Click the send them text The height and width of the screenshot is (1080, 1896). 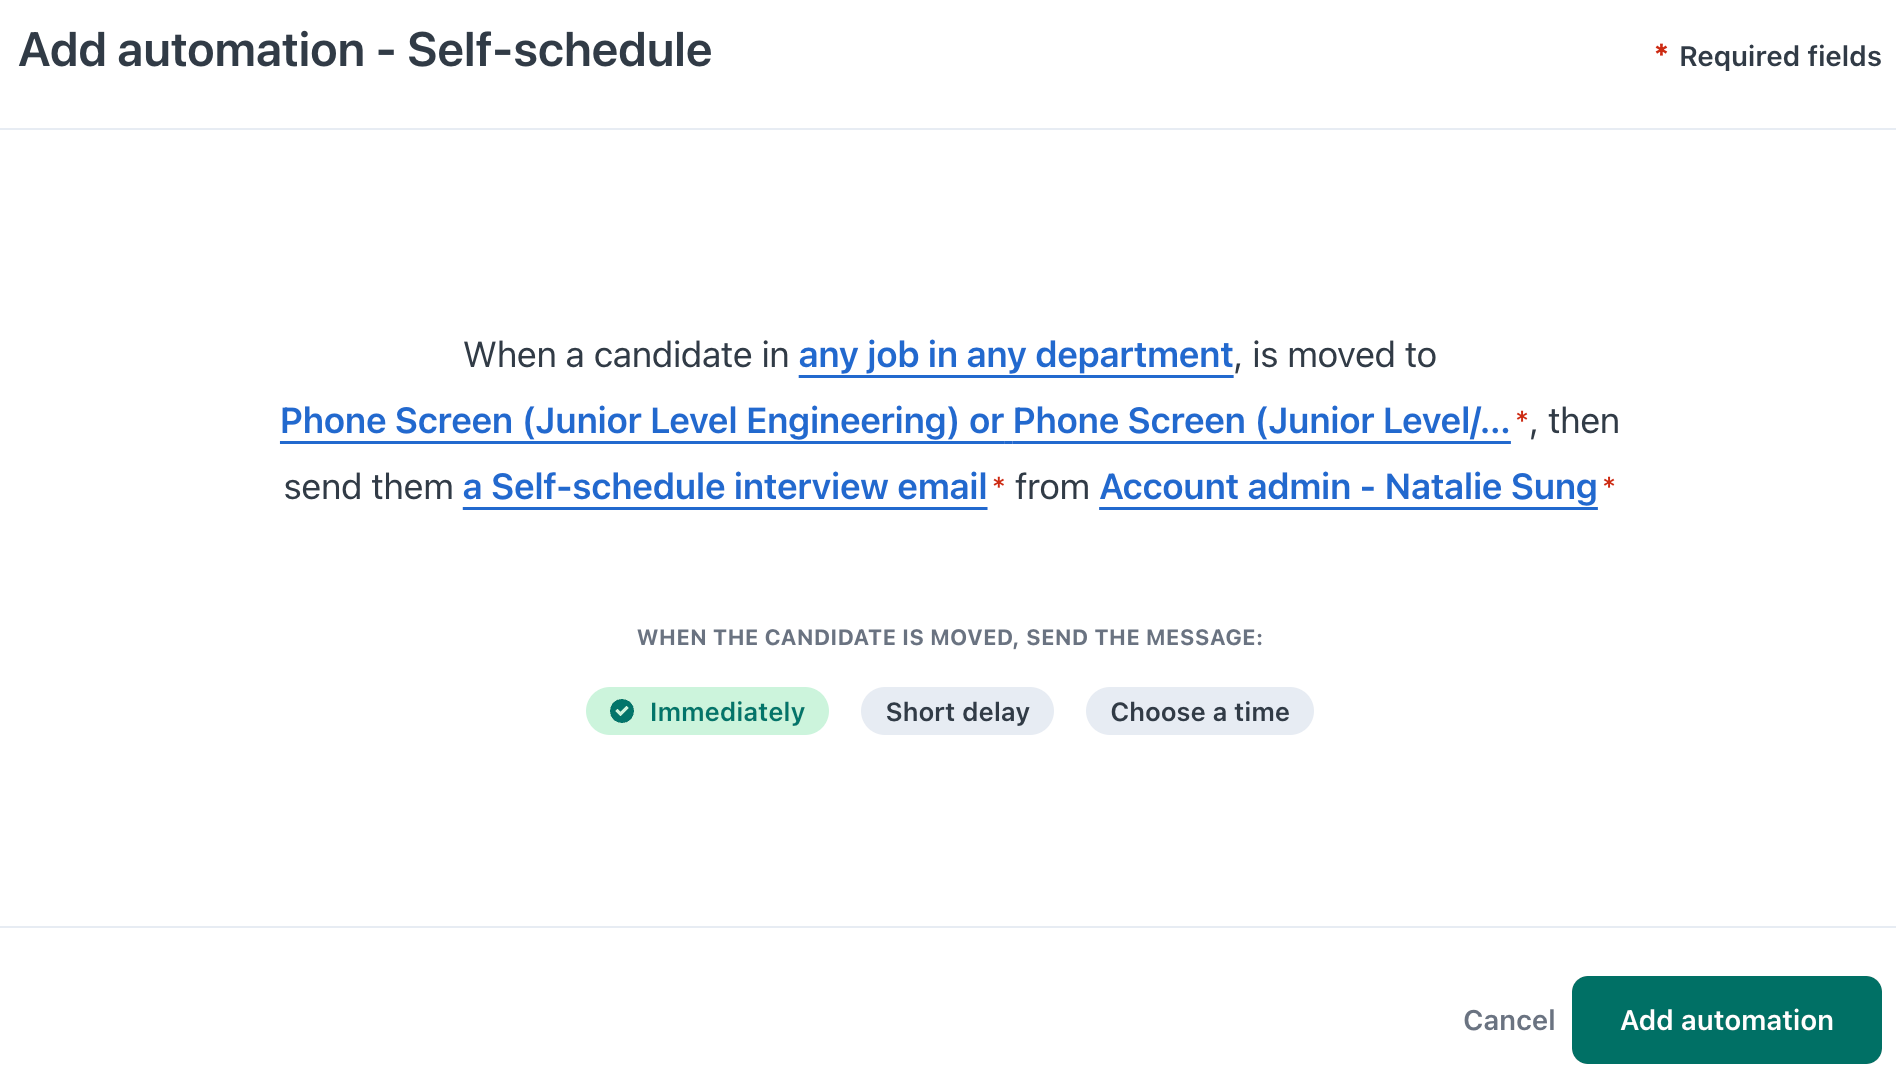coord(368,487)
